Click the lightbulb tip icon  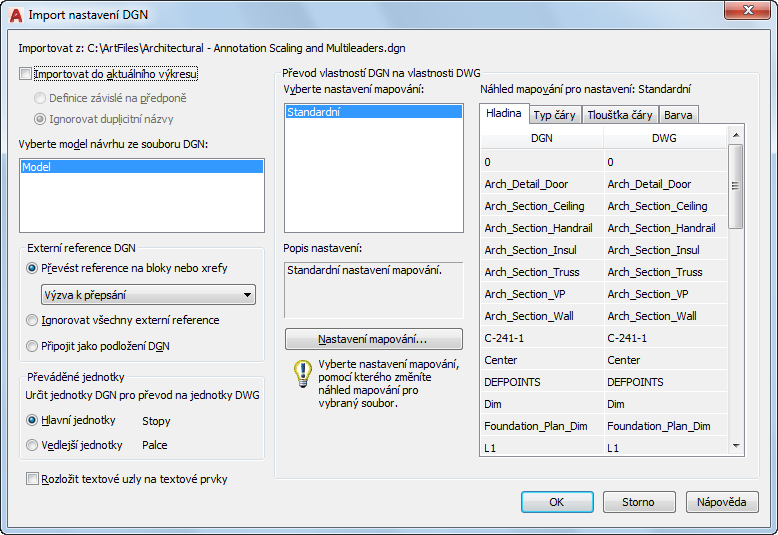click(x=302, y=373)
